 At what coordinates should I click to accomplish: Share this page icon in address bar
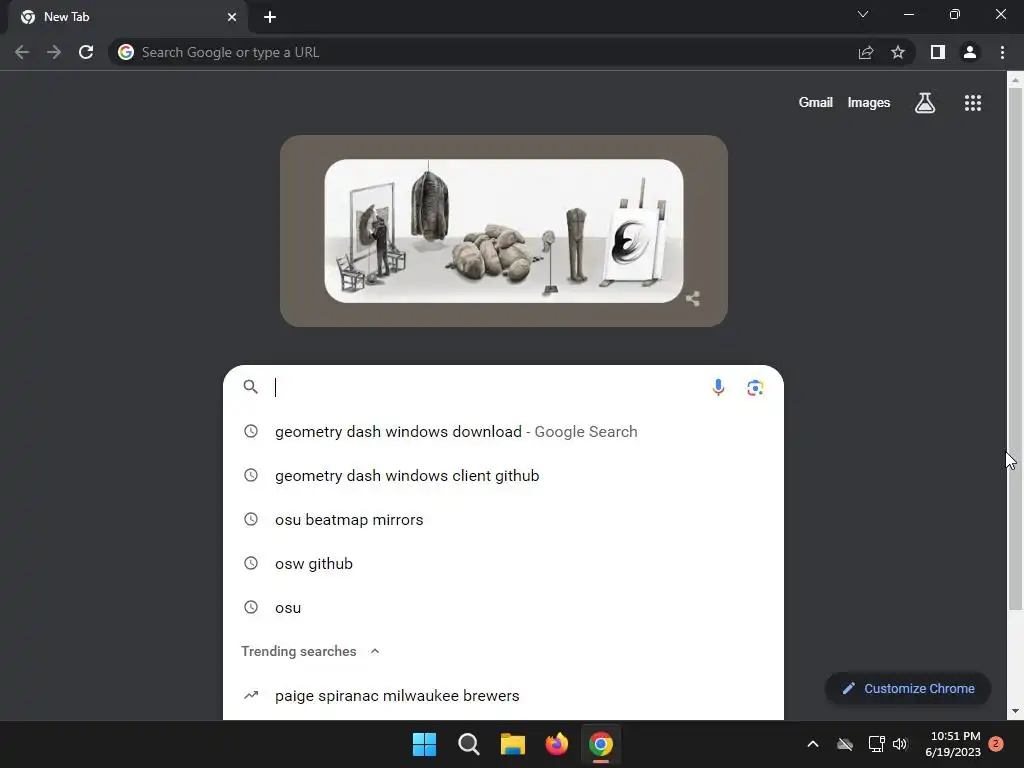pos(866,52)
